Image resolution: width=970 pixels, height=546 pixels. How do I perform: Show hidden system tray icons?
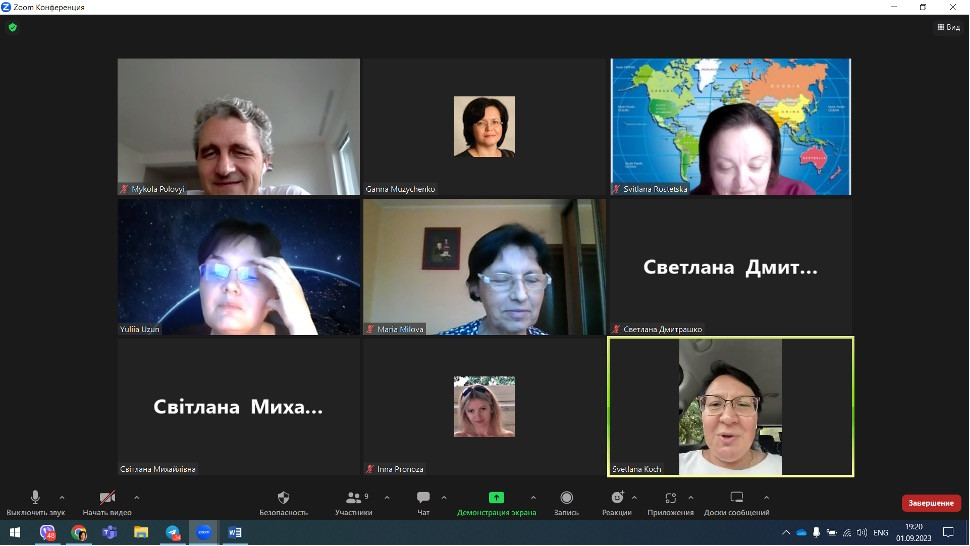(786, 532)
